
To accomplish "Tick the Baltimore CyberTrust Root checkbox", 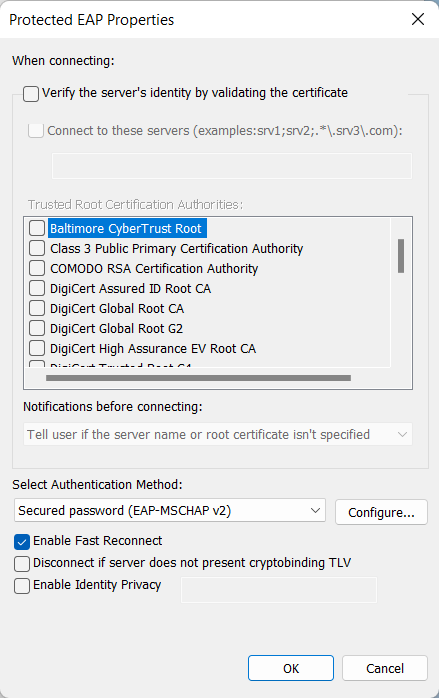I will (x=37, y=228).
